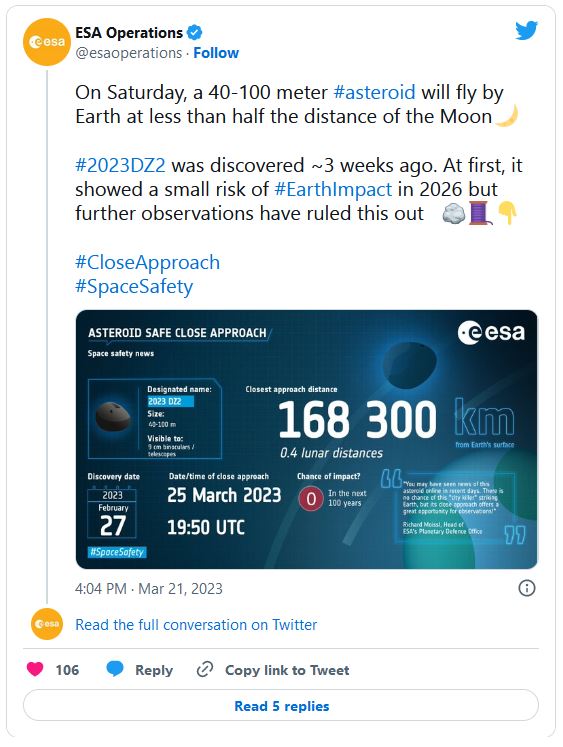This screenshot has height=747, width=563.
Task: Click the verified badge beside ESA Operations
Action: [x=194, y=33]
